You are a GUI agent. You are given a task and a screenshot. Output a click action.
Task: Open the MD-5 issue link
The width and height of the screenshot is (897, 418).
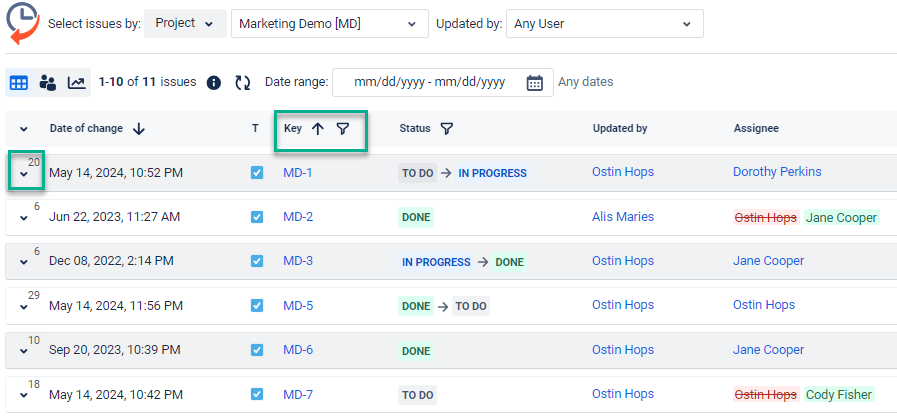pyautogui.click(x=298, y=305)
